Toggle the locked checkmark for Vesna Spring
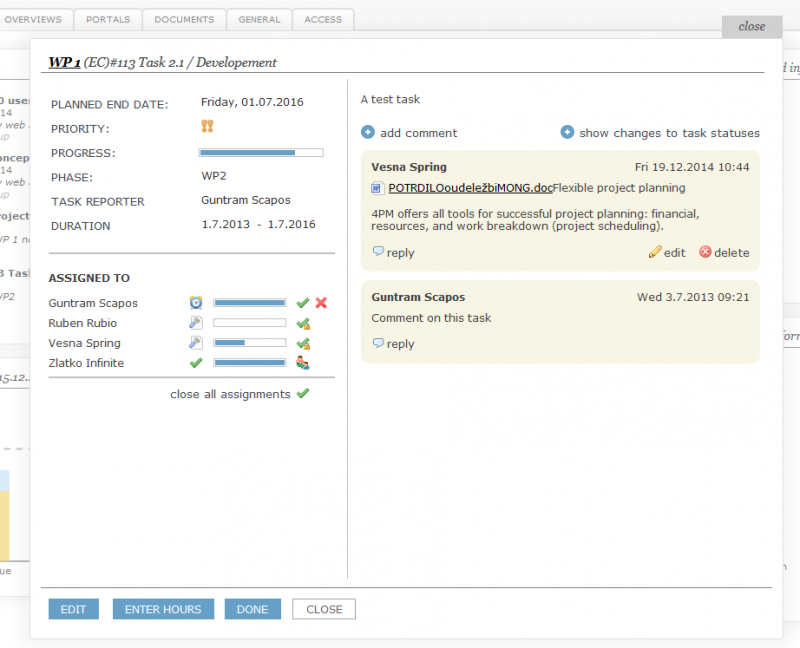 tap(303, 343)
